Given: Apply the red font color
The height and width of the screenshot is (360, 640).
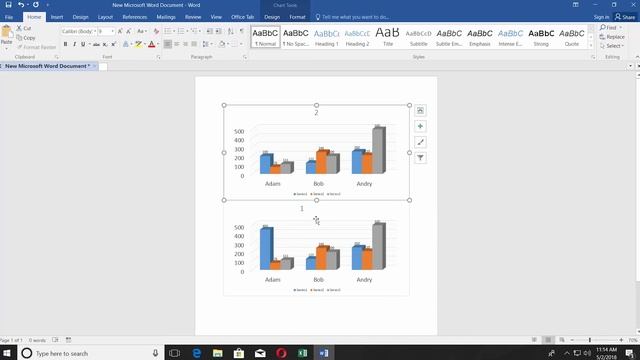Looking at the screenshot, I should [151, 44].
